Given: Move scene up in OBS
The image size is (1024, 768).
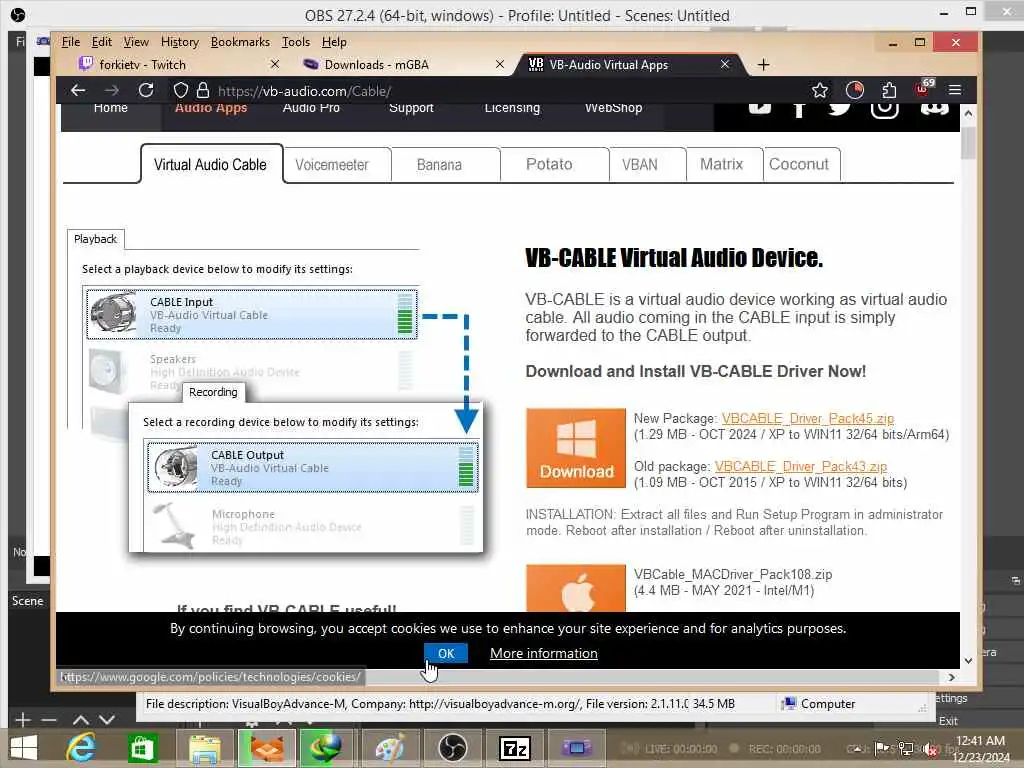Looking at the screenshot, I should click(x=81, y=720).
